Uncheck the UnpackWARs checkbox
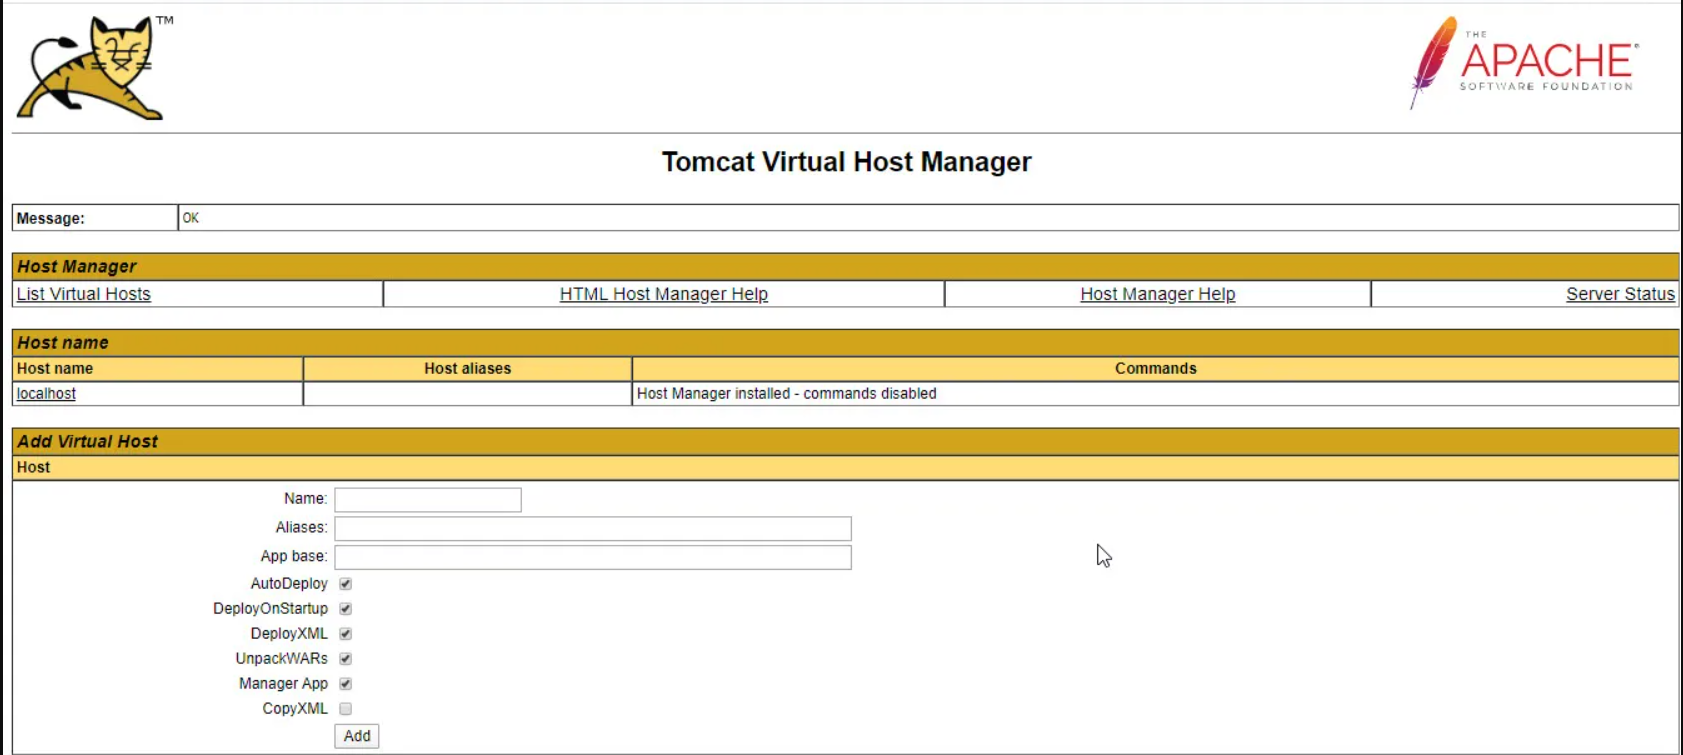Image resolution: width=1683 pixels, height=755 pixels. click(346, 659)
